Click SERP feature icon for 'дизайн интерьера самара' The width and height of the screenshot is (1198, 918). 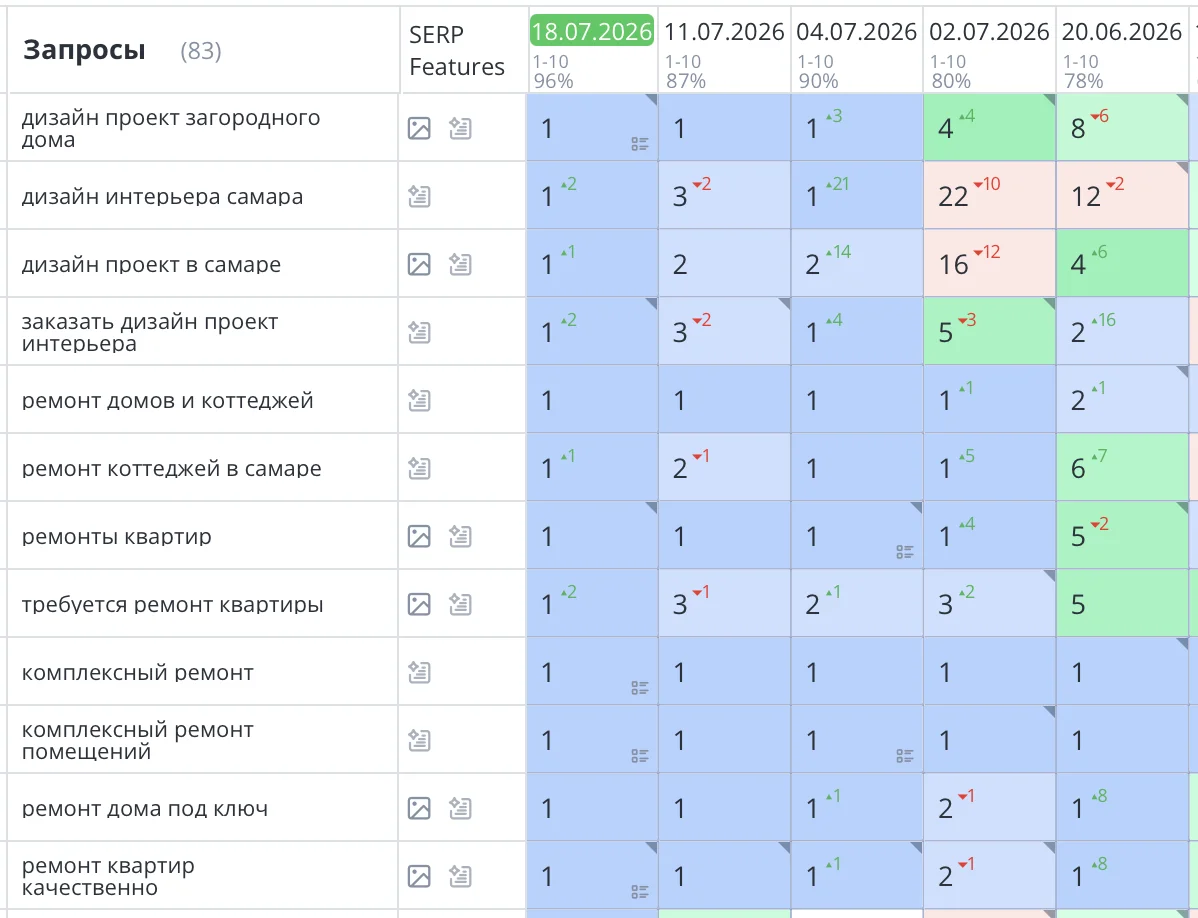(419, 196)
